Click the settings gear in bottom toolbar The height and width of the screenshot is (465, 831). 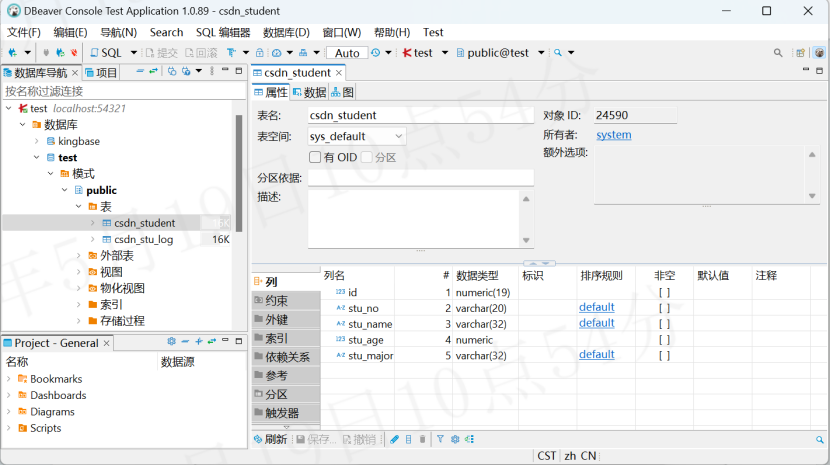[x=455, y=439]
